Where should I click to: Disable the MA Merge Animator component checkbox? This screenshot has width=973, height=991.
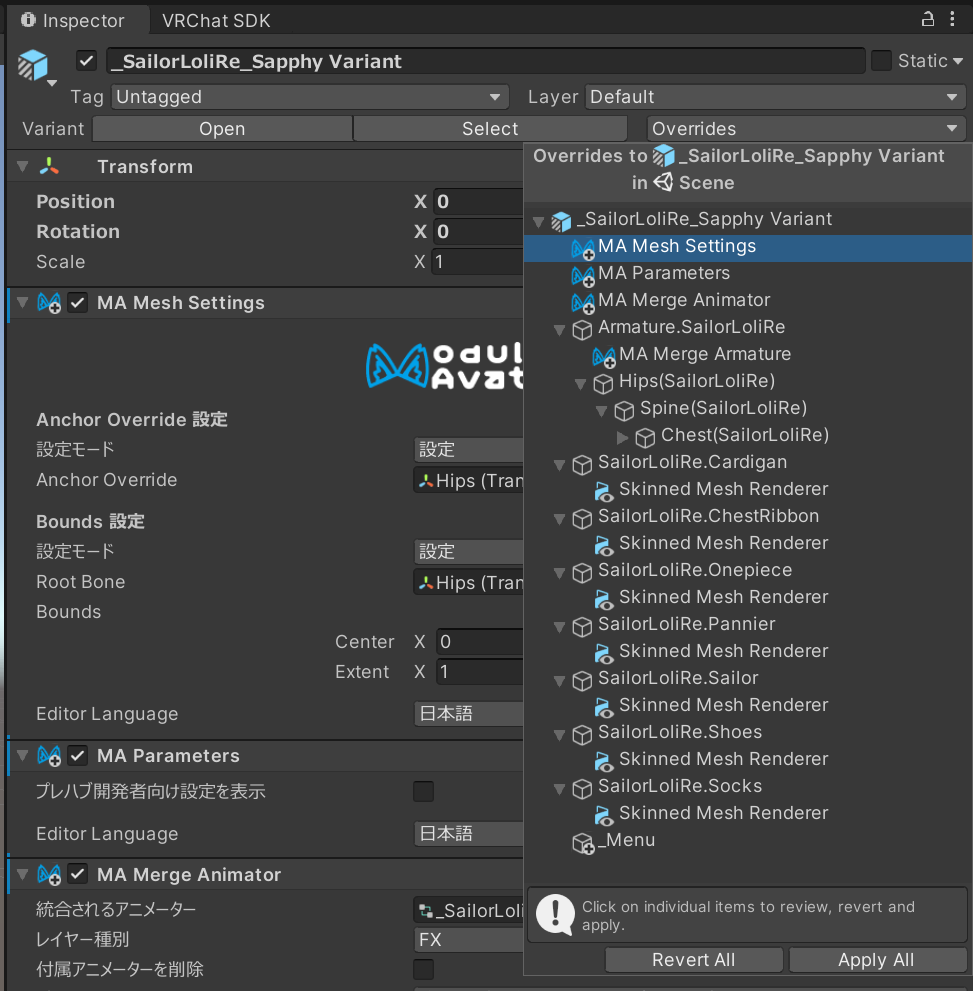(78, 874)
